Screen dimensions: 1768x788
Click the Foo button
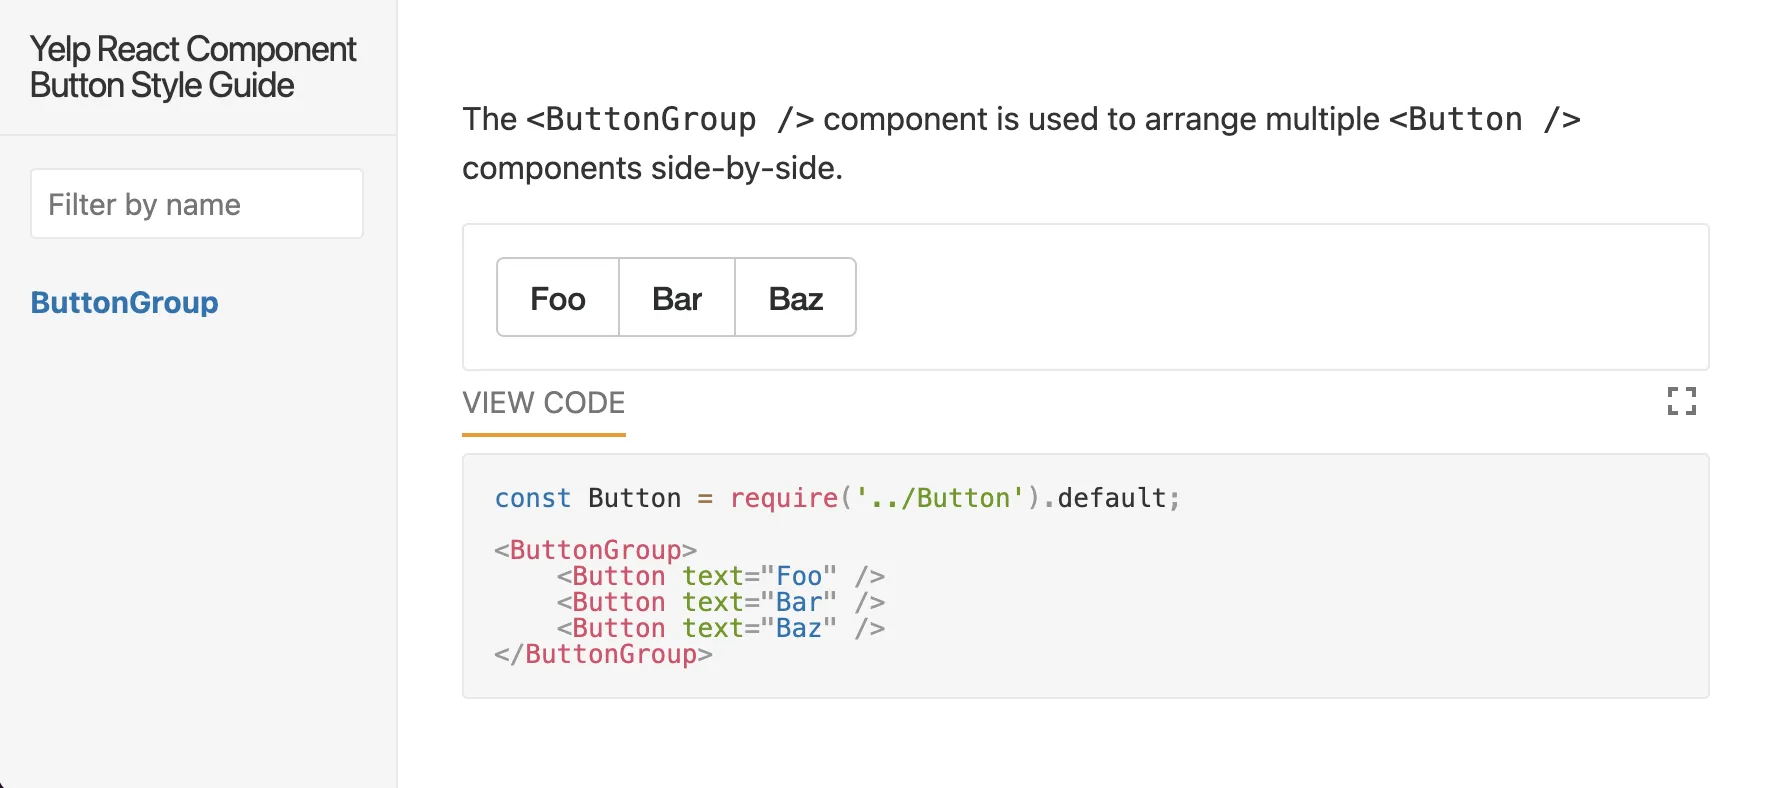tap(556, 297)
